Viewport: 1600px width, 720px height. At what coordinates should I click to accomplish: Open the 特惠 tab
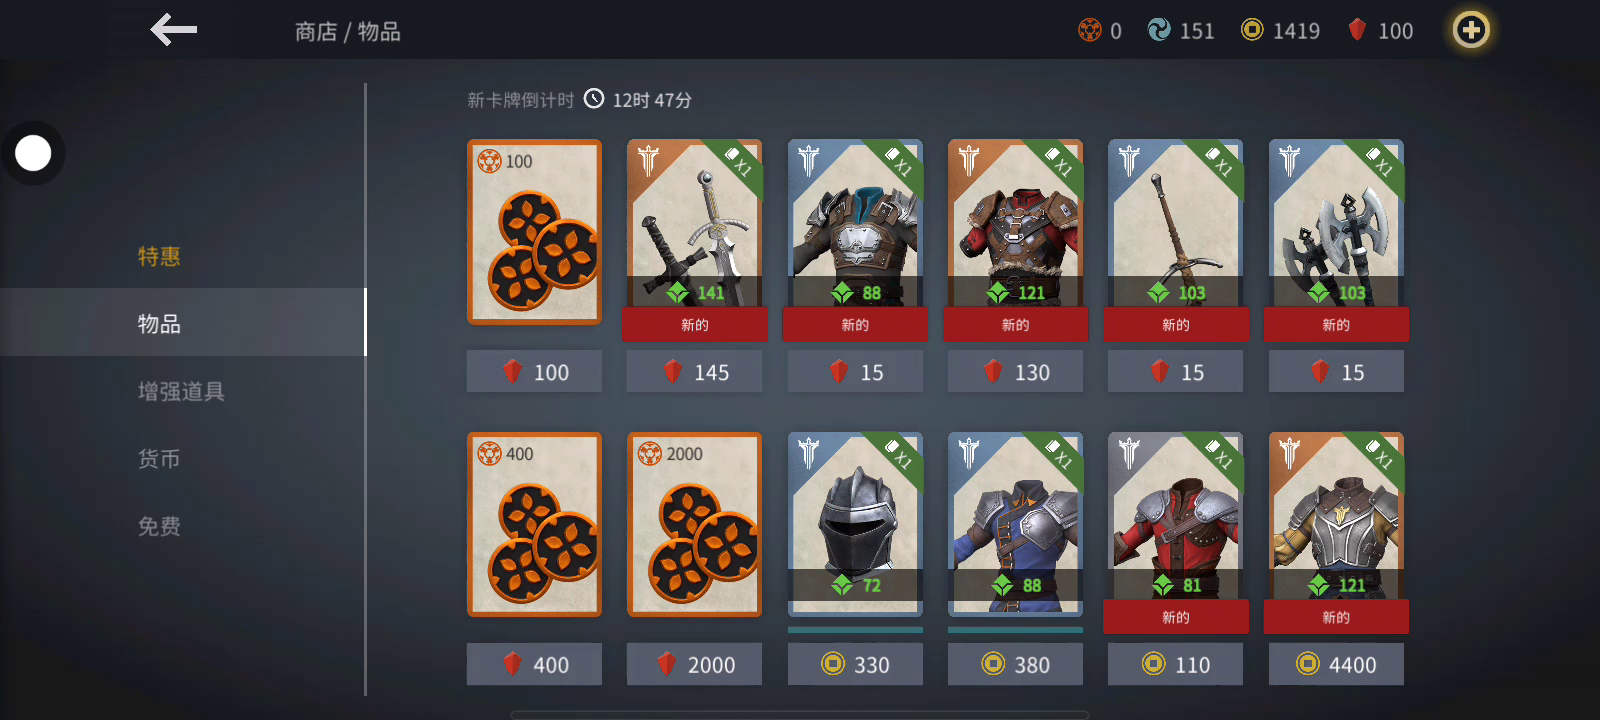coord(159,256)
